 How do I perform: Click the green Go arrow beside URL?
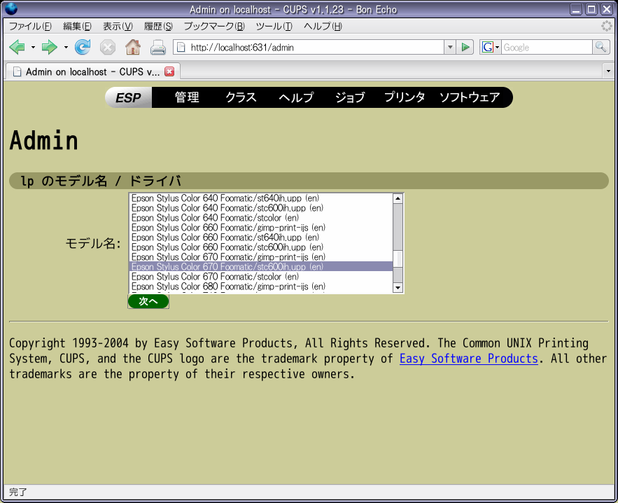click(x=465, y=47)
